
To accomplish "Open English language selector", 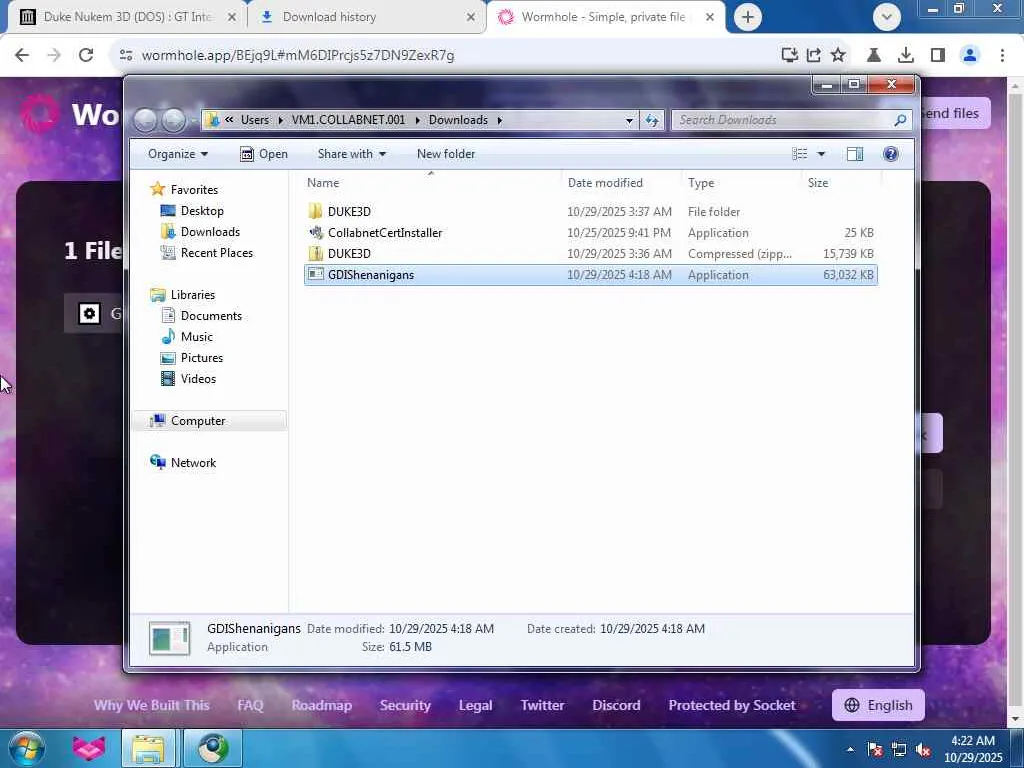I will click(x=878, y=705).
